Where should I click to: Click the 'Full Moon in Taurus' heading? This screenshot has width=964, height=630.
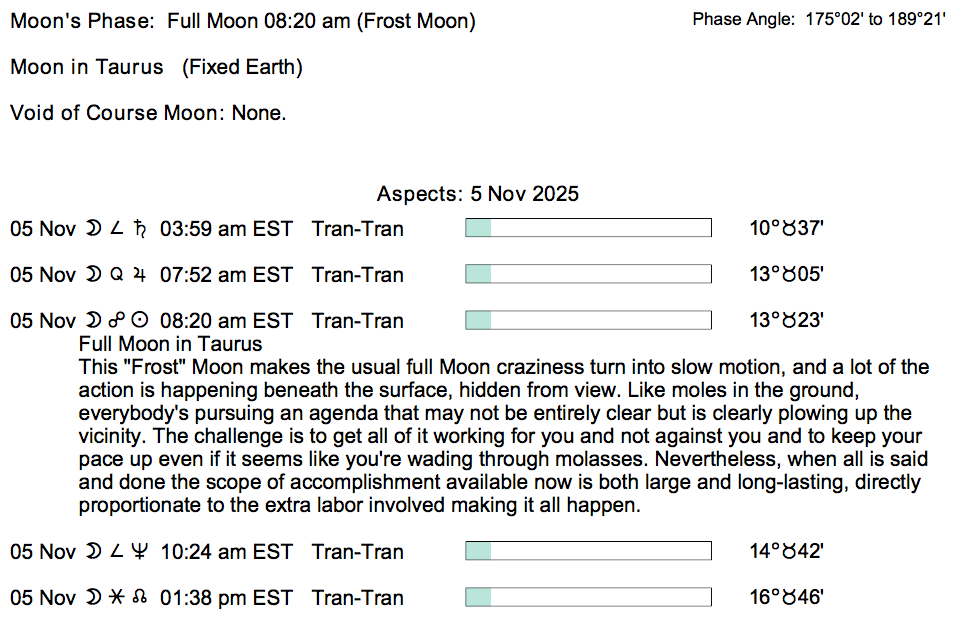point(170,345)
